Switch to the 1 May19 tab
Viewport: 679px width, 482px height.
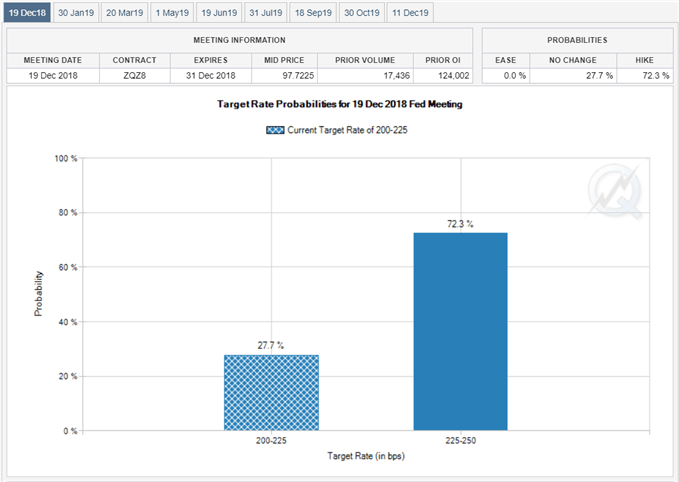172,13
